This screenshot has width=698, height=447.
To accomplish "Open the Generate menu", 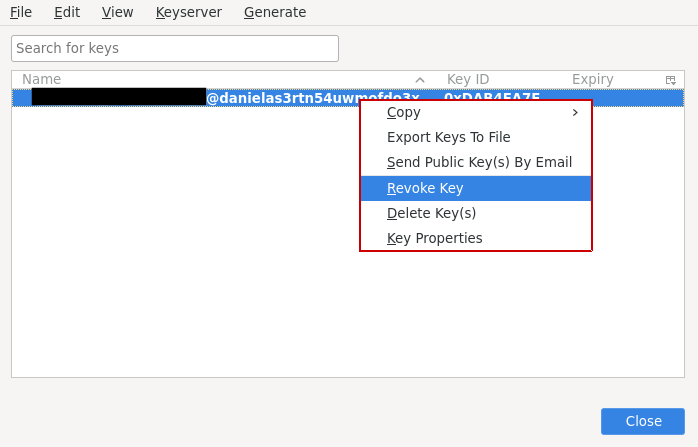I will point(275,12).
